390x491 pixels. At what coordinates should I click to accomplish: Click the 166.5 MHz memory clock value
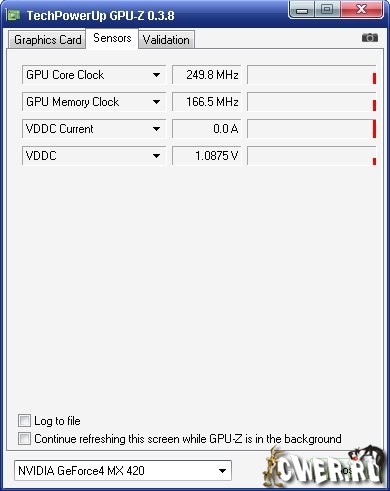(x=207, y=102)
